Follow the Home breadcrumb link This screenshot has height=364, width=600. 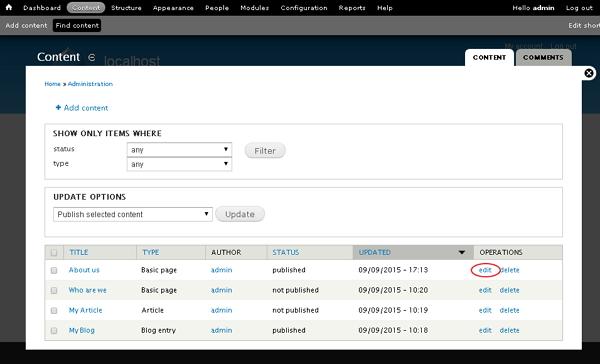52,84
